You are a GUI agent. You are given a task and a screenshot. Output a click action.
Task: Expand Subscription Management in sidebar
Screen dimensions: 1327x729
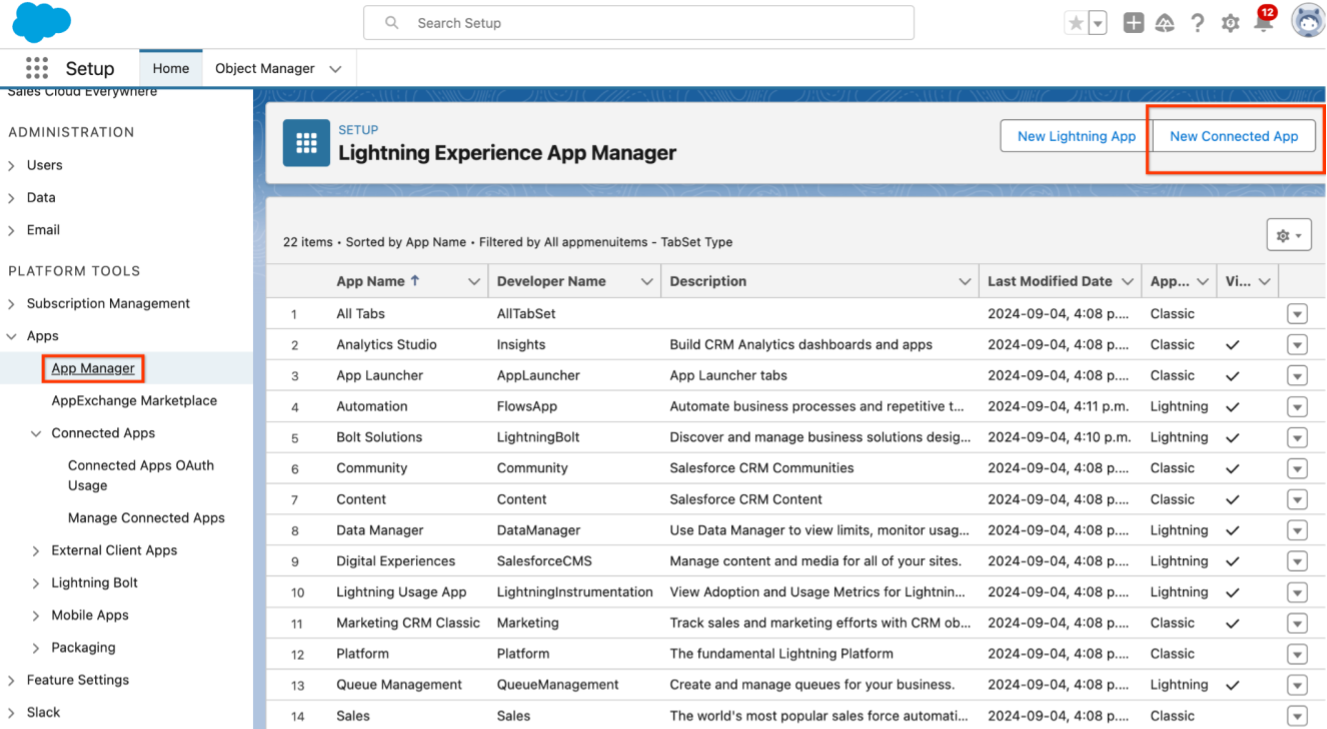(12, 304)
